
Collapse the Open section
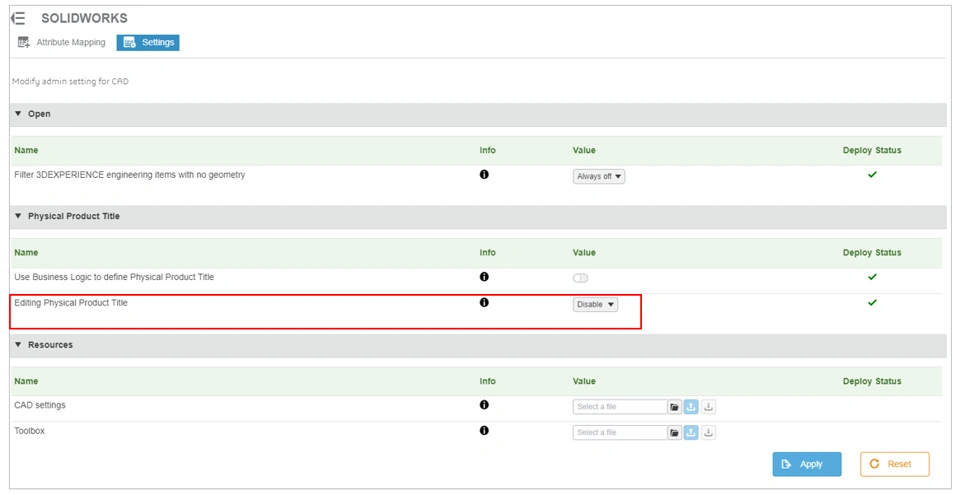pyautogui.click(x=18, y=114)
